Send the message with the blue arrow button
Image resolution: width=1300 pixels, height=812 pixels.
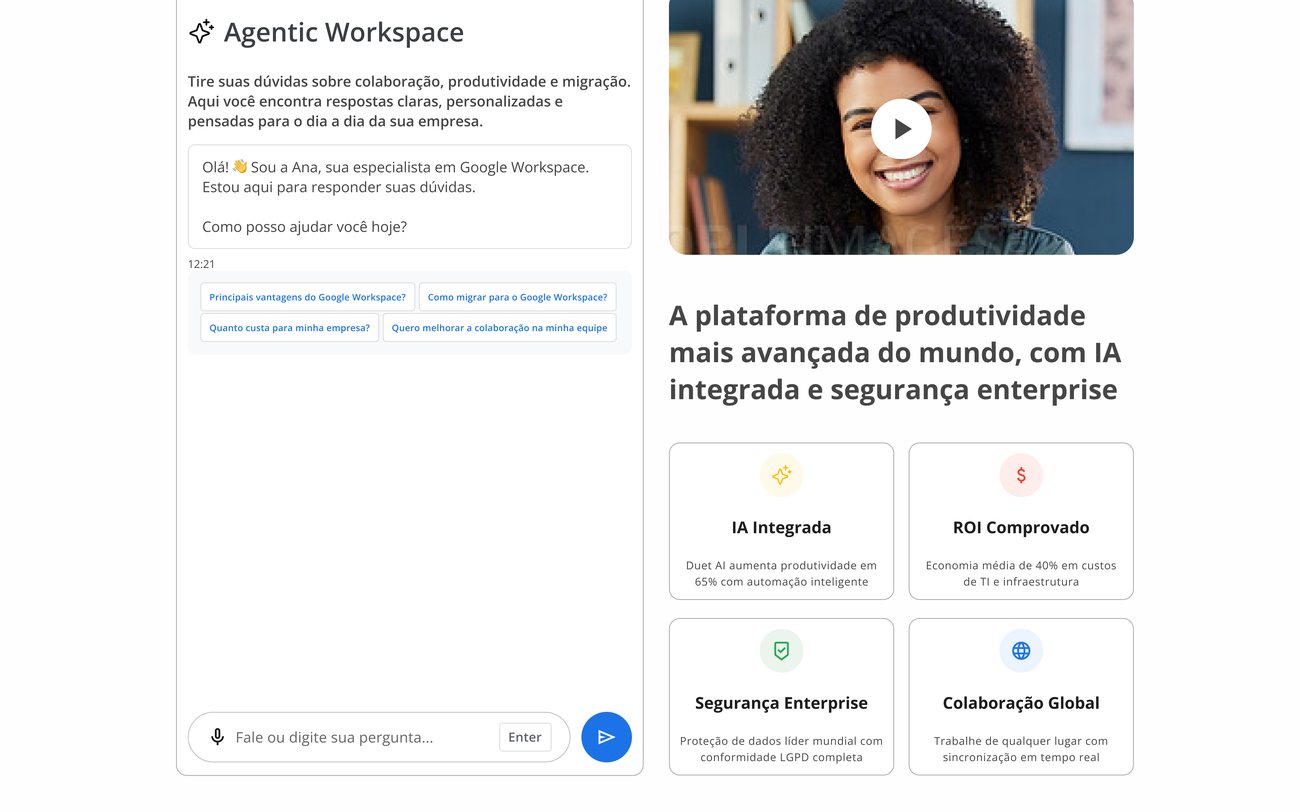[606, 737]
